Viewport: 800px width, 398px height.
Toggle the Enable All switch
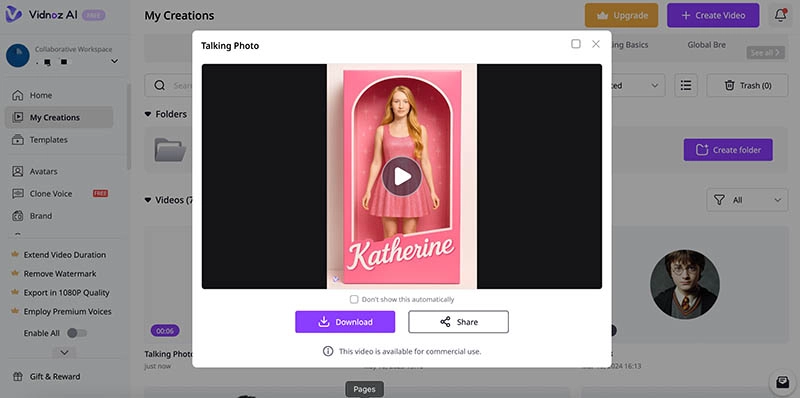point(77,333)
